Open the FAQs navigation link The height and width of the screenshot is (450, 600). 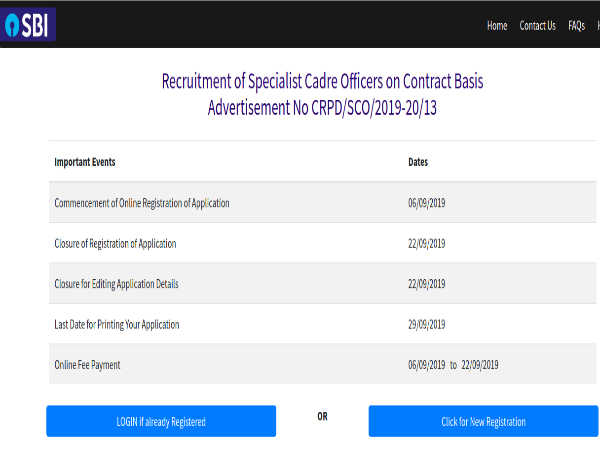[x=576, y=26]
